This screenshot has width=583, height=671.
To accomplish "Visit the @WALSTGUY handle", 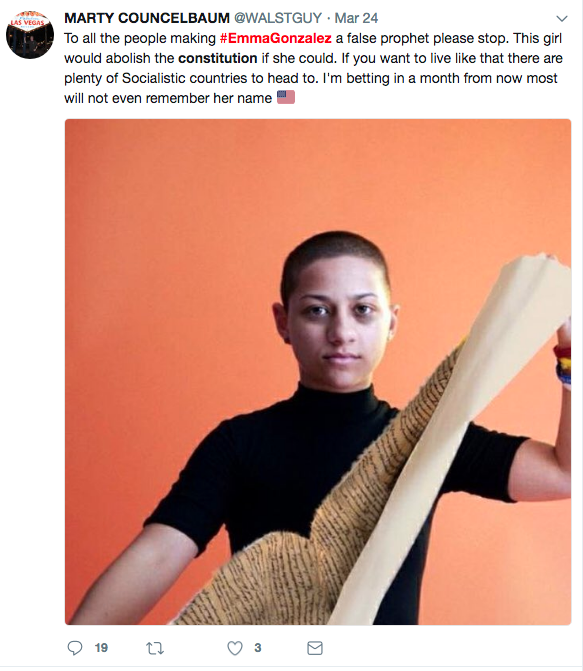I will pos(278,18).
